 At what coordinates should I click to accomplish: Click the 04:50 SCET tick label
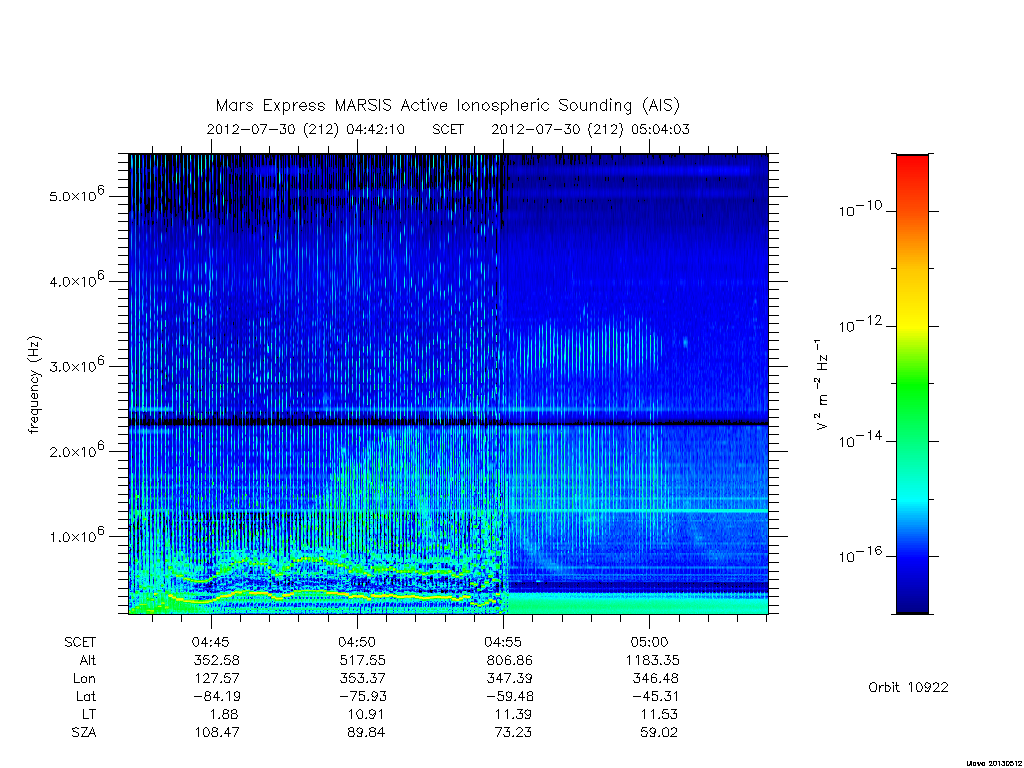357,642
